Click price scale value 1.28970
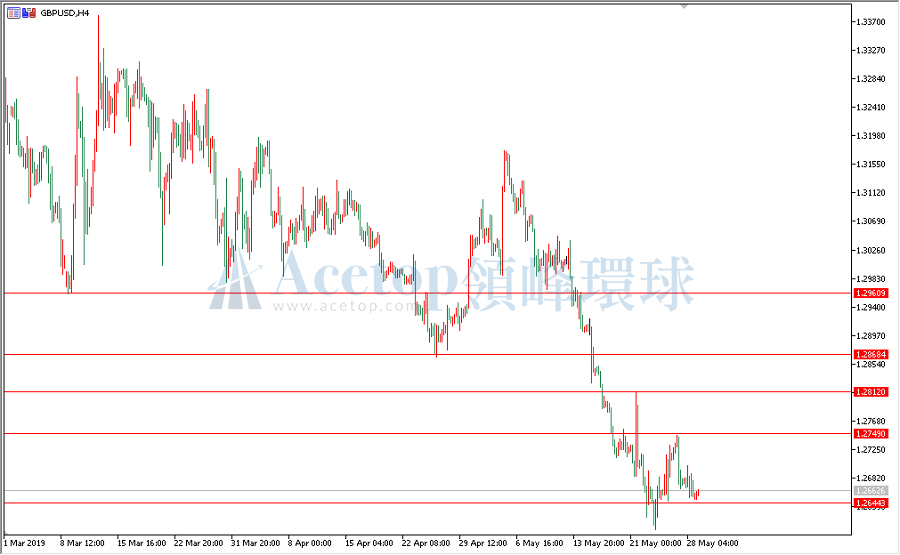Screen dimensions: 900x555 point(871,336)
